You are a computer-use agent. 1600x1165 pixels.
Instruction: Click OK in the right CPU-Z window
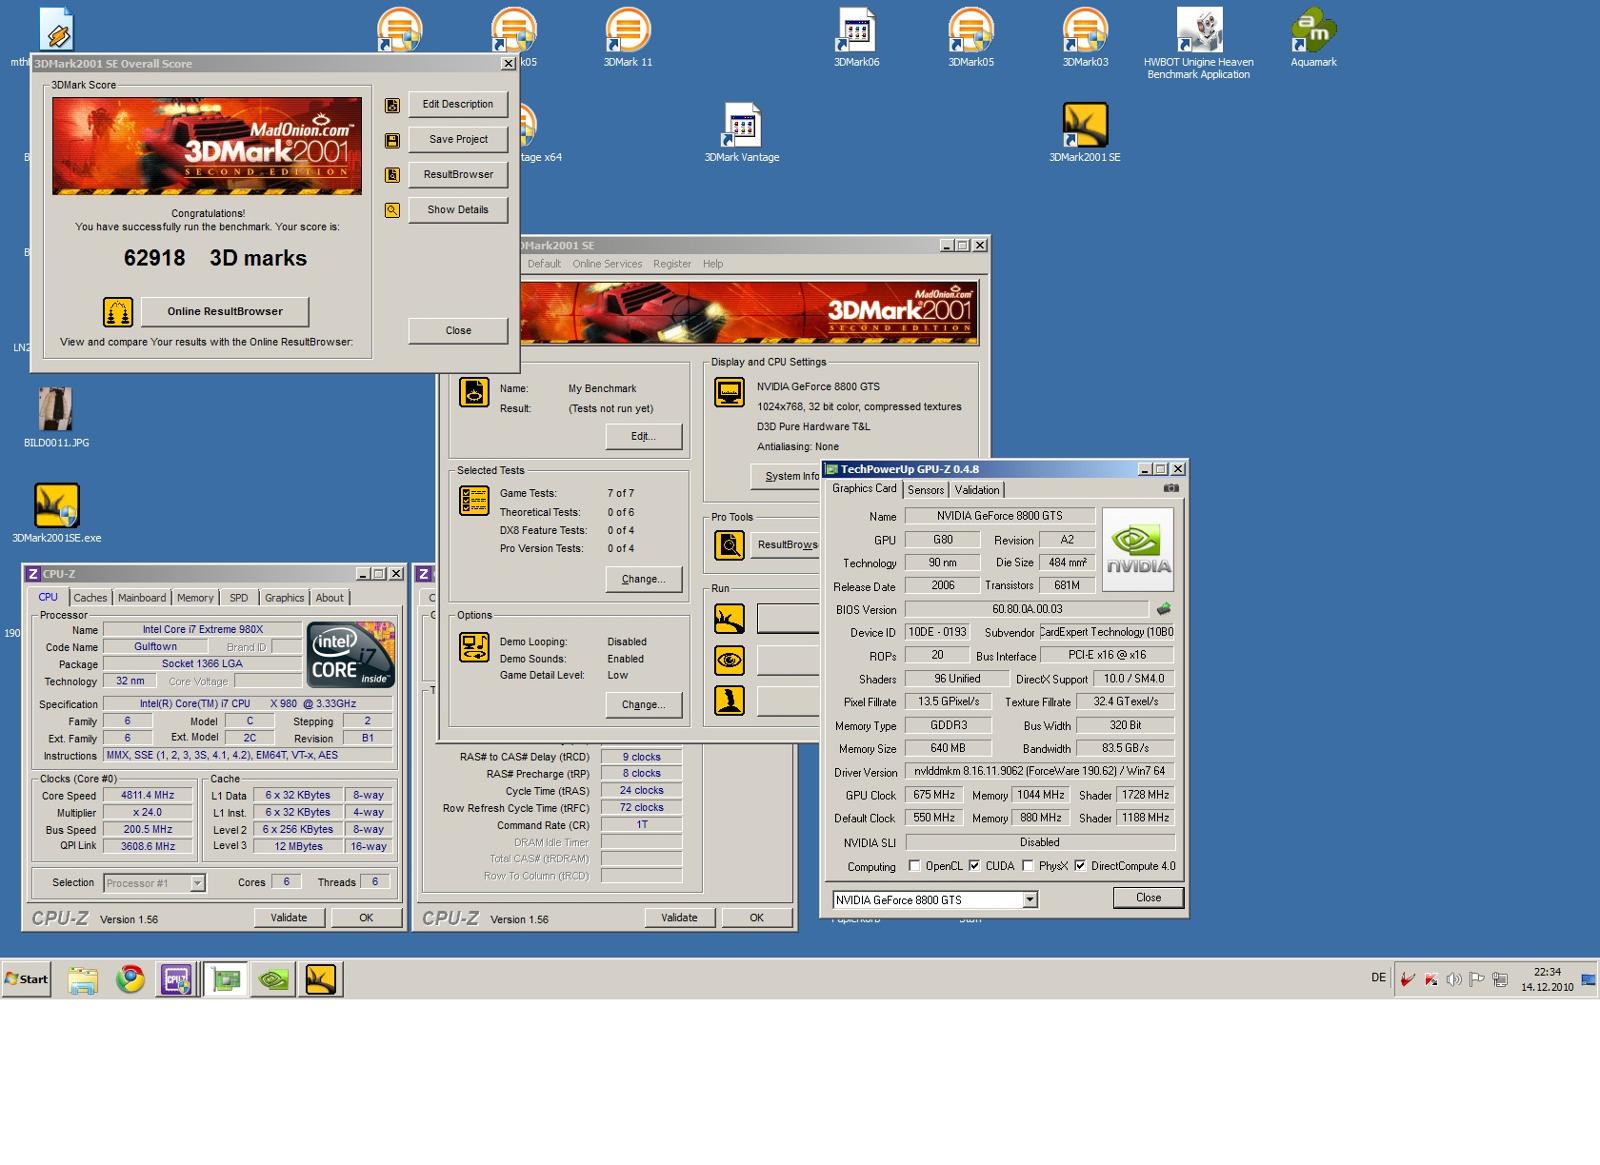coord(757,918)
